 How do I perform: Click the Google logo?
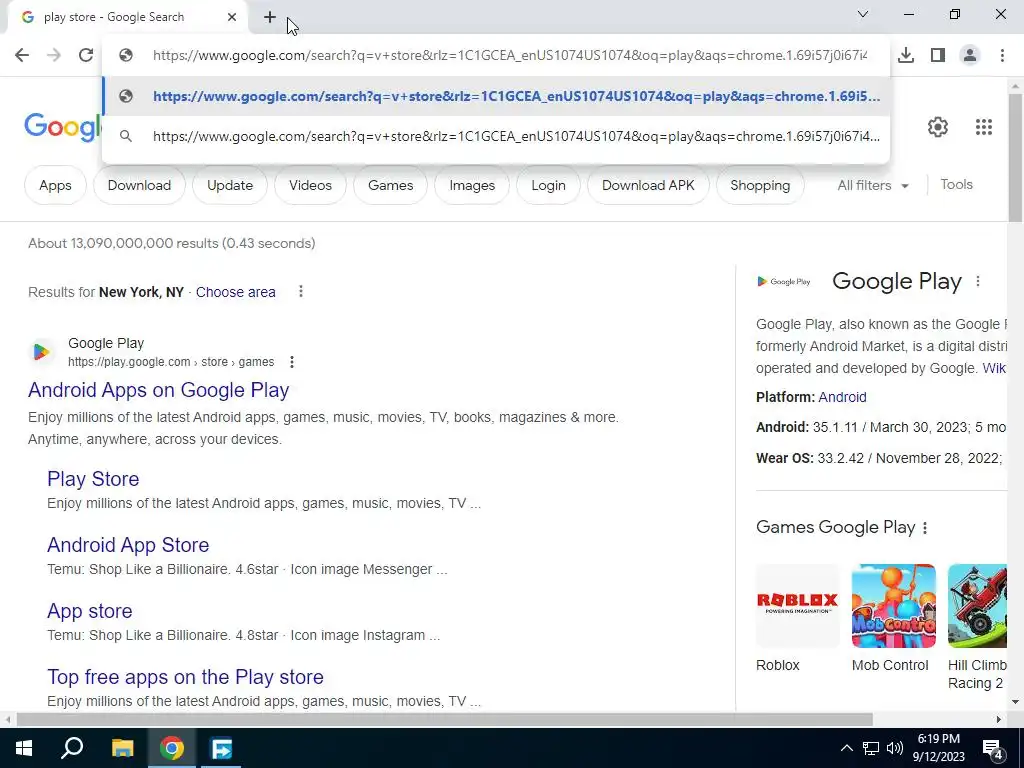(63, 127)
